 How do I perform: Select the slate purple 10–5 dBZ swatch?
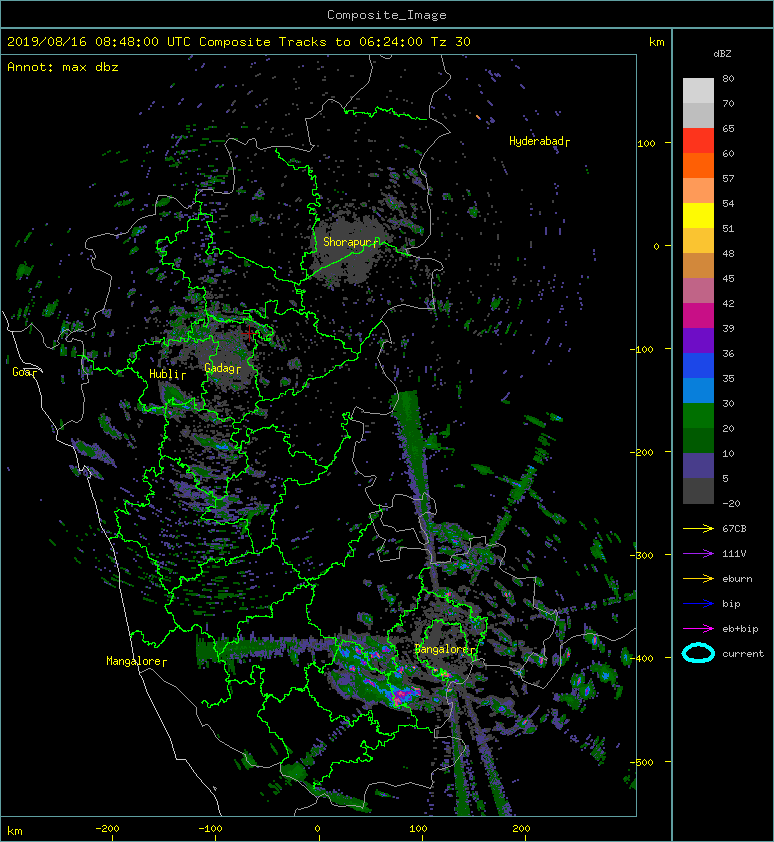tap(698, 465)
